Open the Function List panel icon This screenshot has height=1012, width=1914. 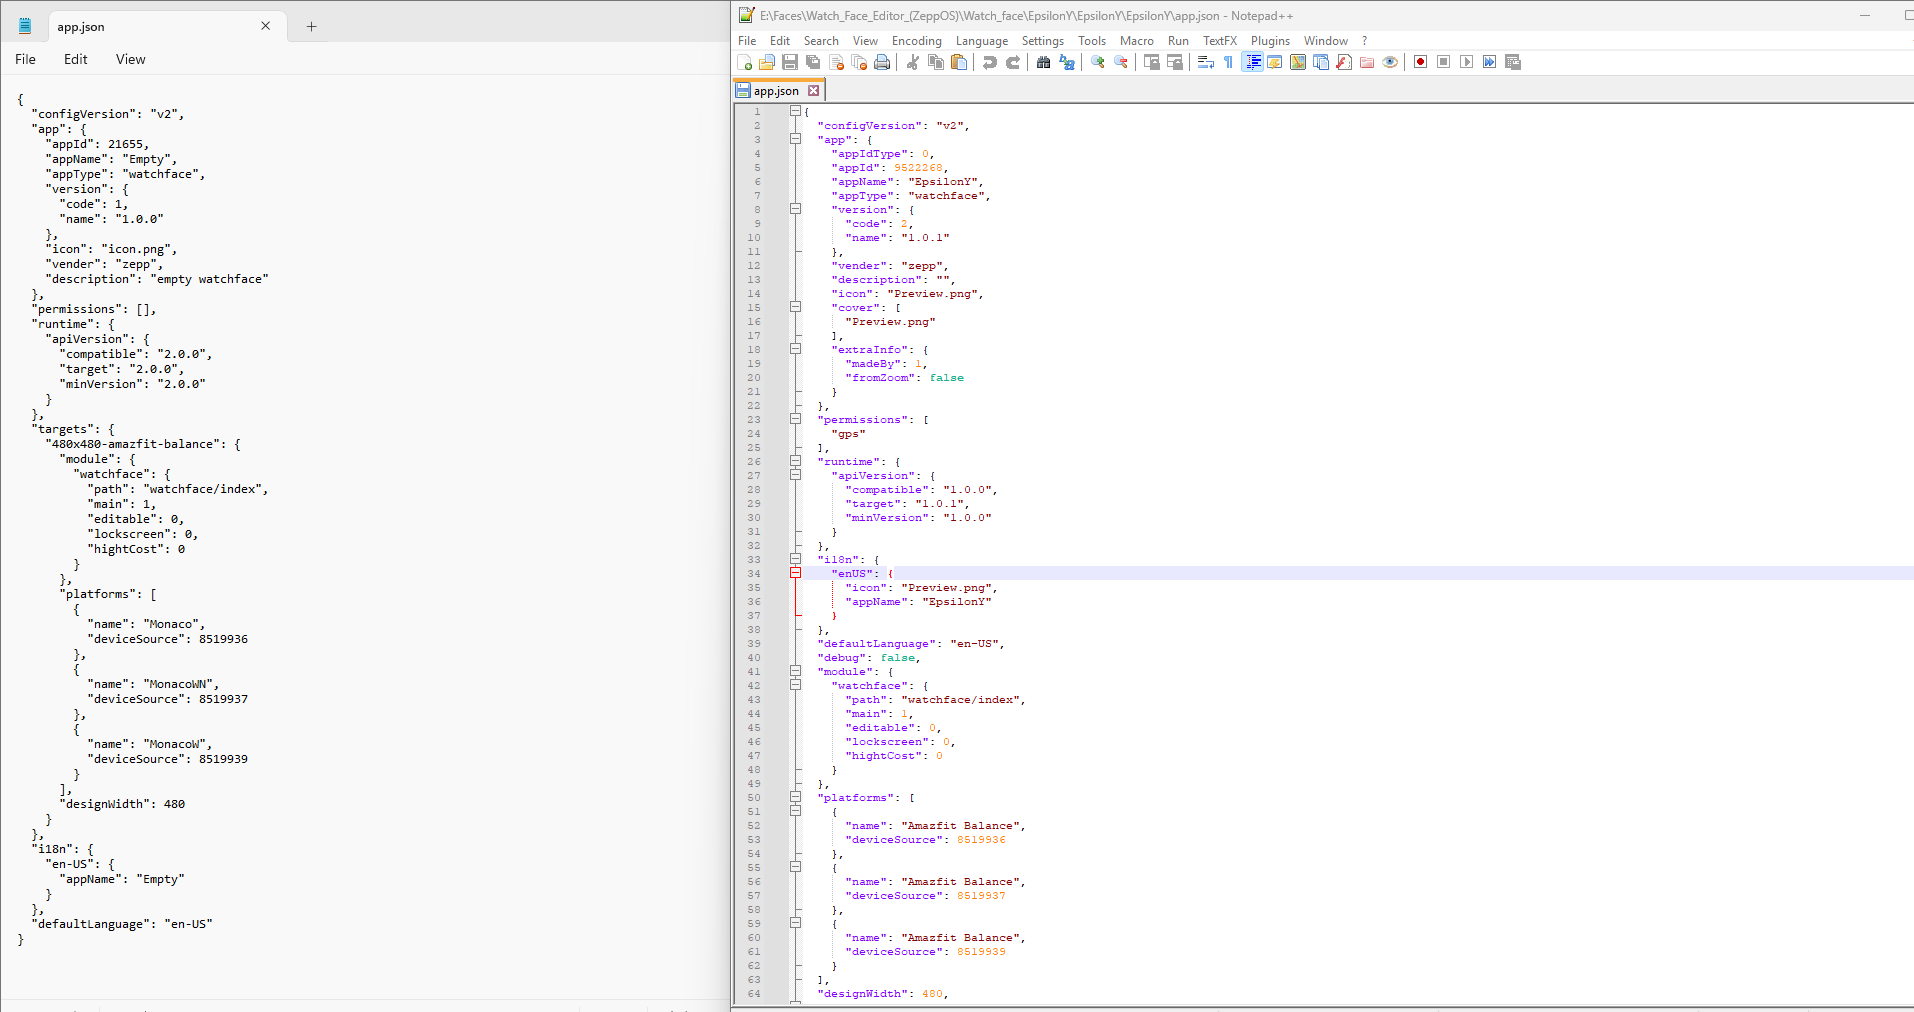pyautogui.click(x=1344, y=62)
